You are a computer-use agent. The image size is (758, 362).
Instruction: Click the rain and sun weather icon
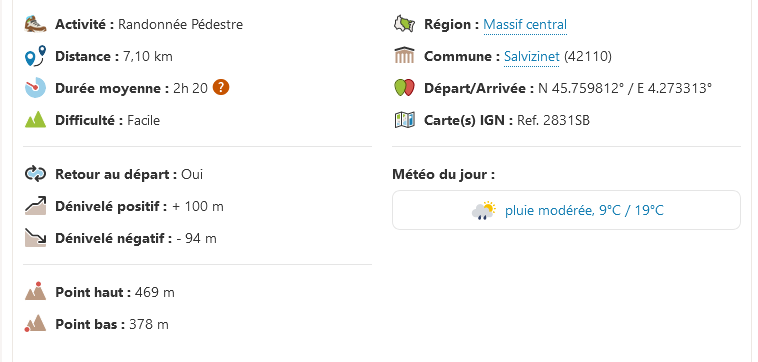pyautogui.click(x=484, y=210)
